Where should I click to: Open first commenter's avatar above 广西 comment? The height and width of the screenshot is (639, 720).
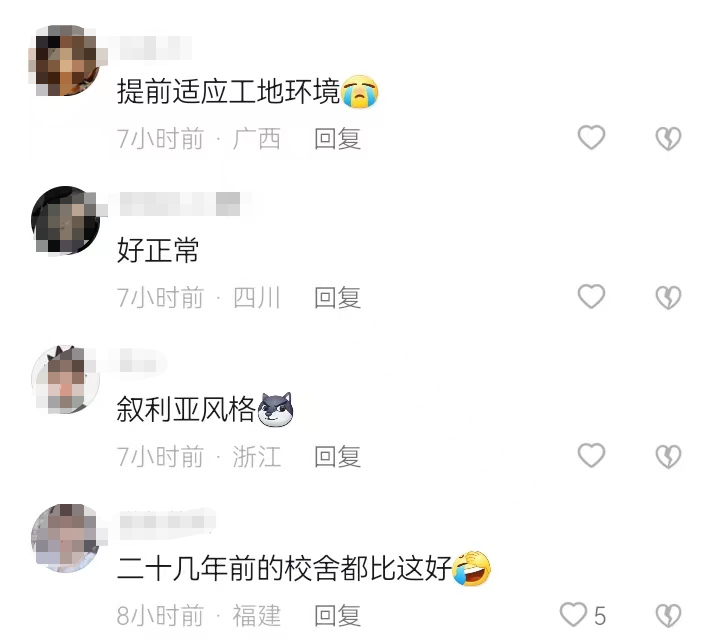pos(65,60)
